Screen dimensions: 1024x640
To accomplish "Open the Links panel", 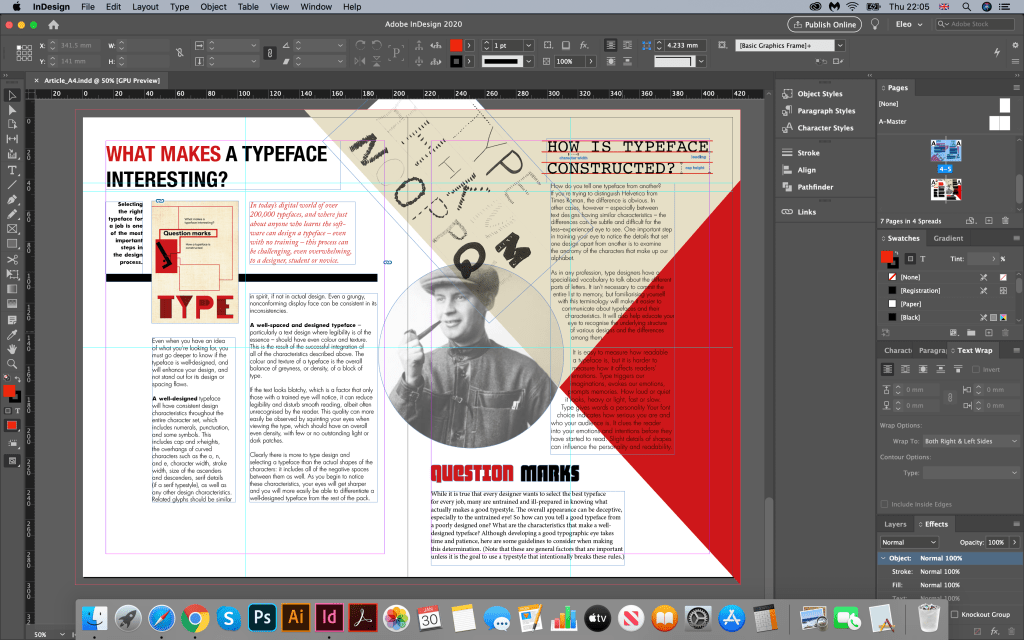I will point(806,212).
